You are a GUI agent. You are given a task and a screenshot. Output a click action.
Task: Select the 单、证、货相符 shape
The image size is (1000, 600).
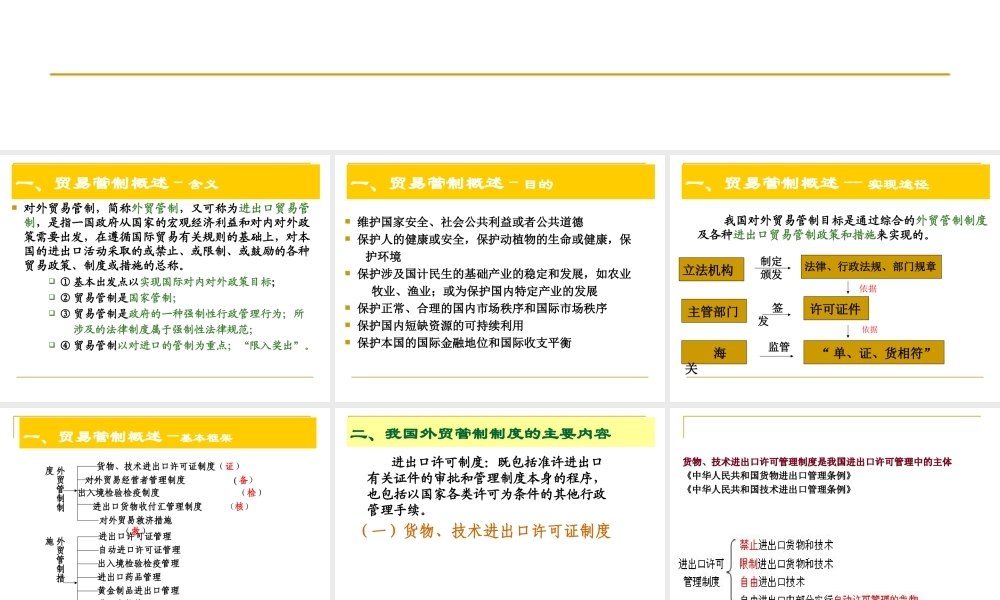pos(873,352)
